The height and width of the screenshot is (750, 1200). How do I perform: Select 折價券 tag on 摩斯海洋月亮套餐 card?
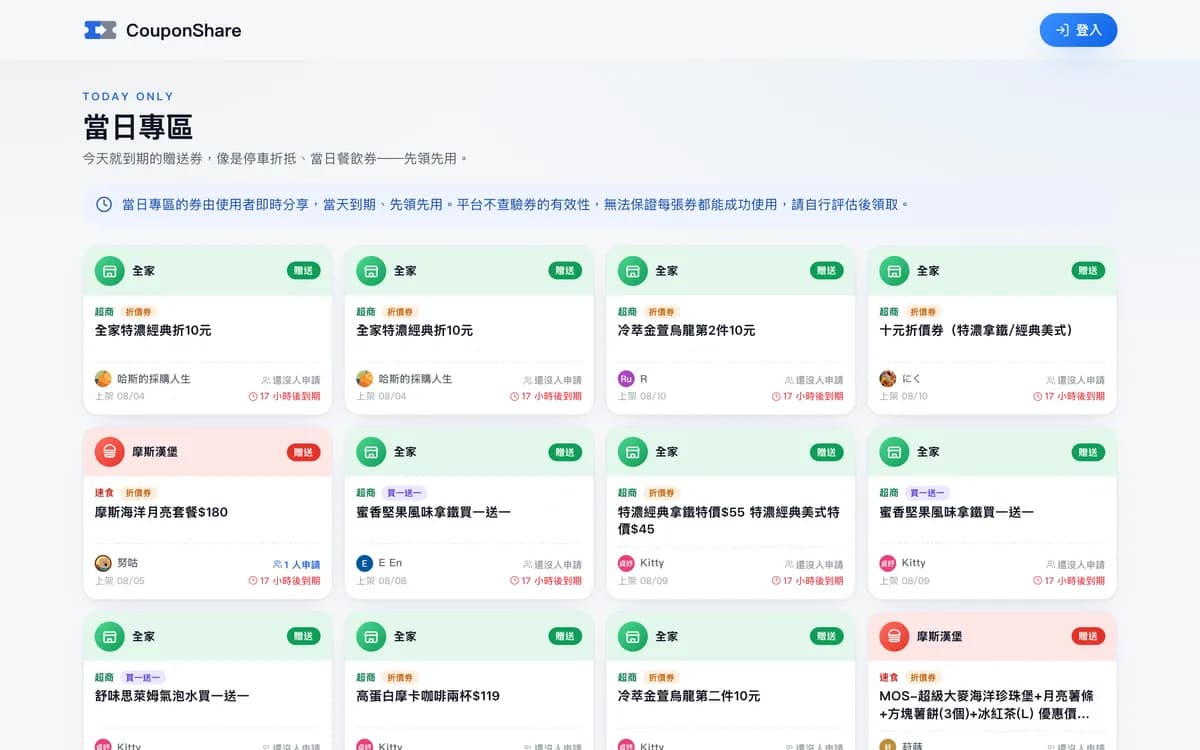(138, 493)
